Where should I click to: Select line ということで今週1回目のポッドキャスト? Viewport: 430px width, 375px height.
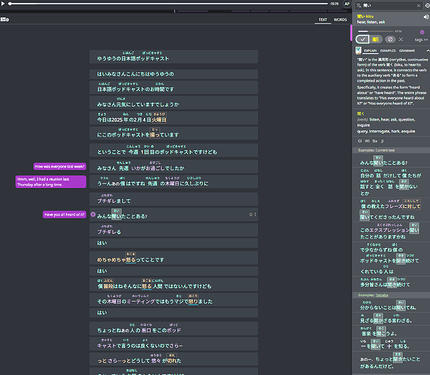point(174,150)
